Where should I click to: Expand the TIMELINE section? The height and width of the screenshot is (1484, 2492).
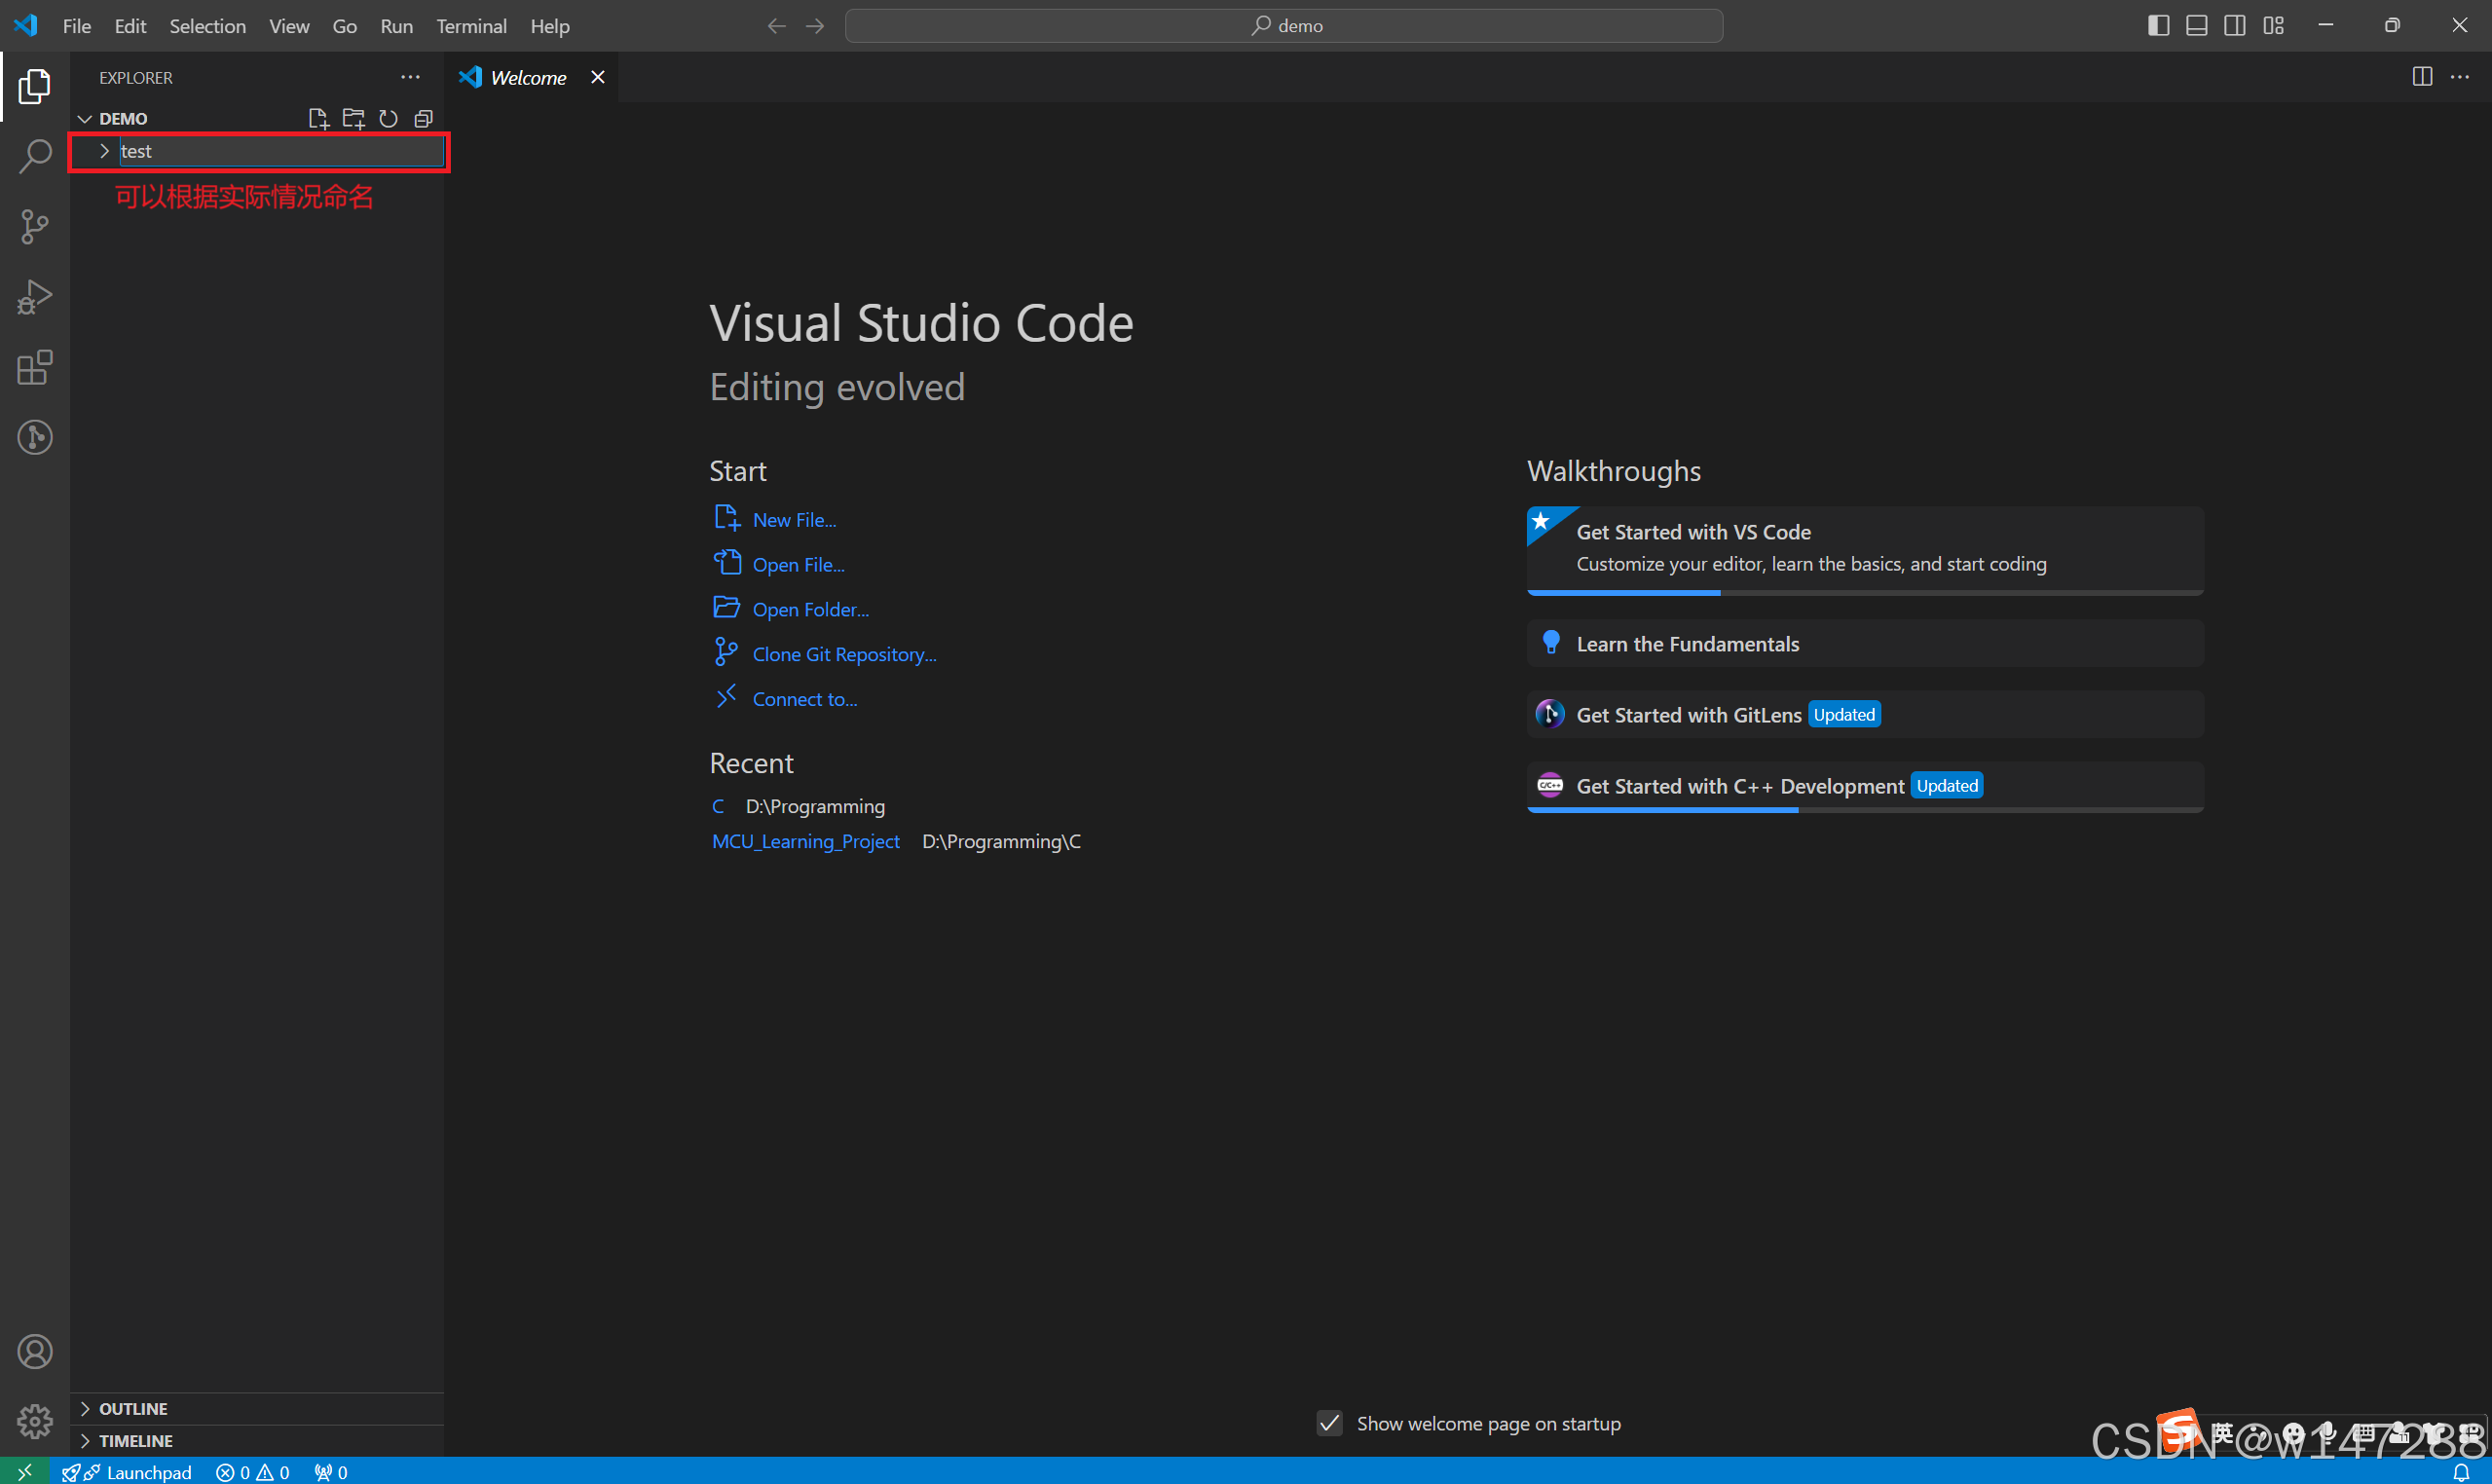[135, 1440]
